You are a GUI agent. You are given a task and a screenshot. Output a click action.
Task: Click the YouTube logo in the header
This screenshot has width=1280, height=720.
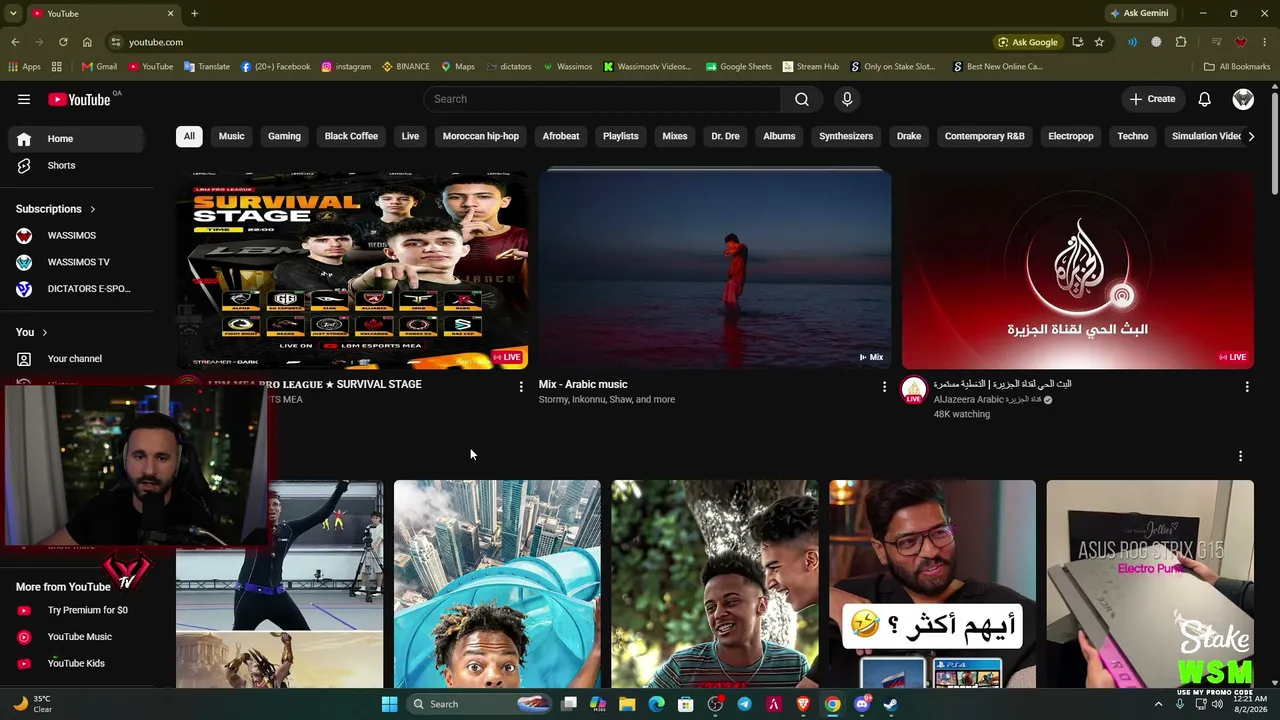pos(79,99)
